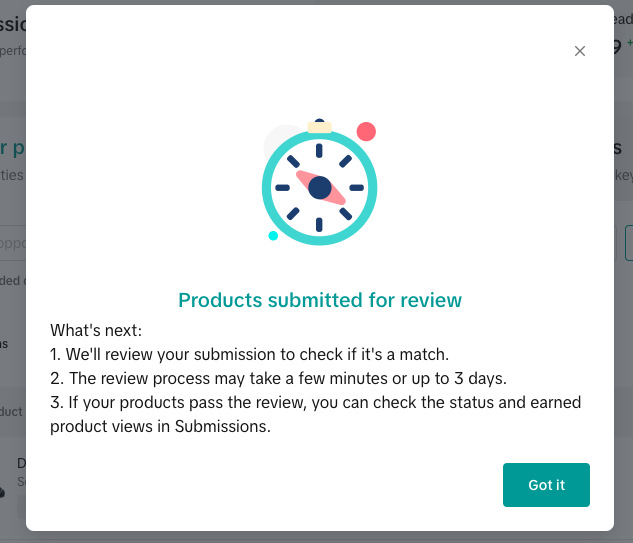The image size is (633, 543).
Task: Click step 1 about reviewing your submission
Action: point(250,353)
